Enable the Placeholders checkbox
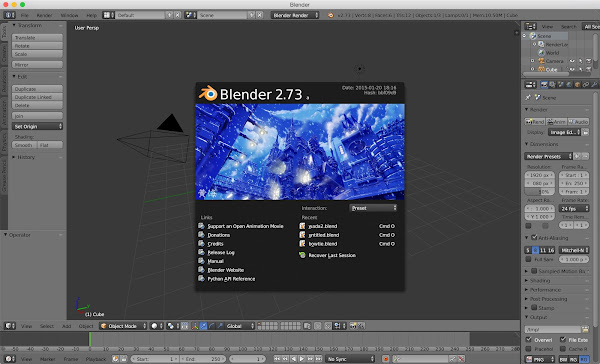 pos(528,349)
